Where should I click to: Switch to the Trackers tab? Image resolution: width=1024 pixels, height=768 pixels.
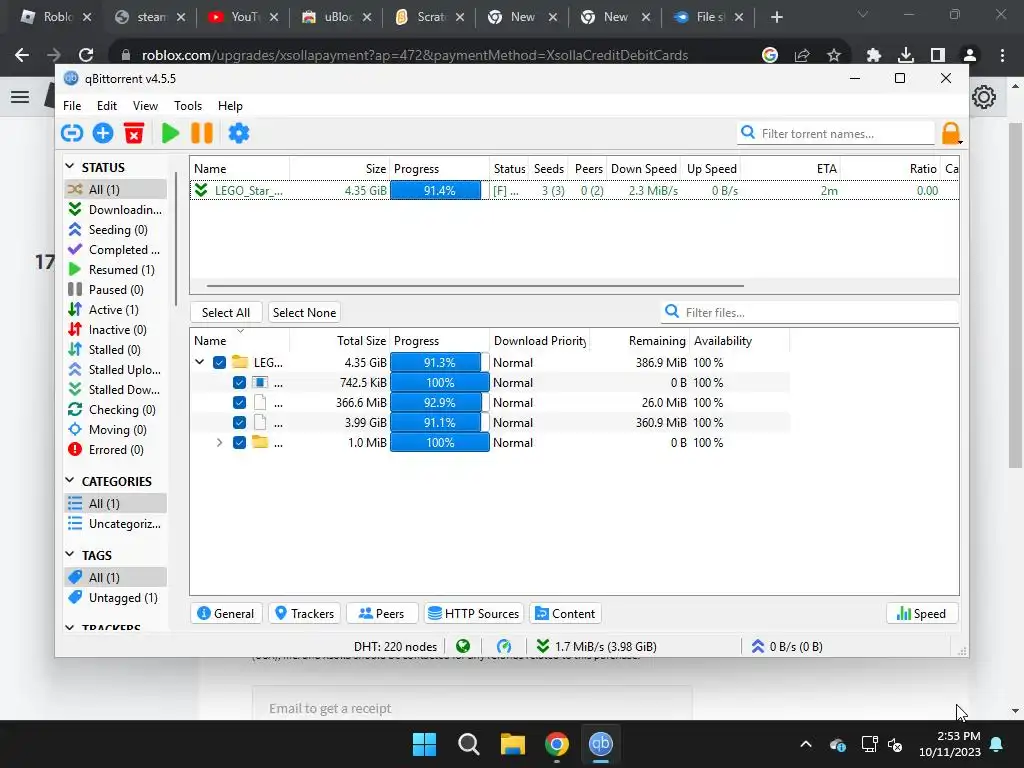click(x=304, y=614)
